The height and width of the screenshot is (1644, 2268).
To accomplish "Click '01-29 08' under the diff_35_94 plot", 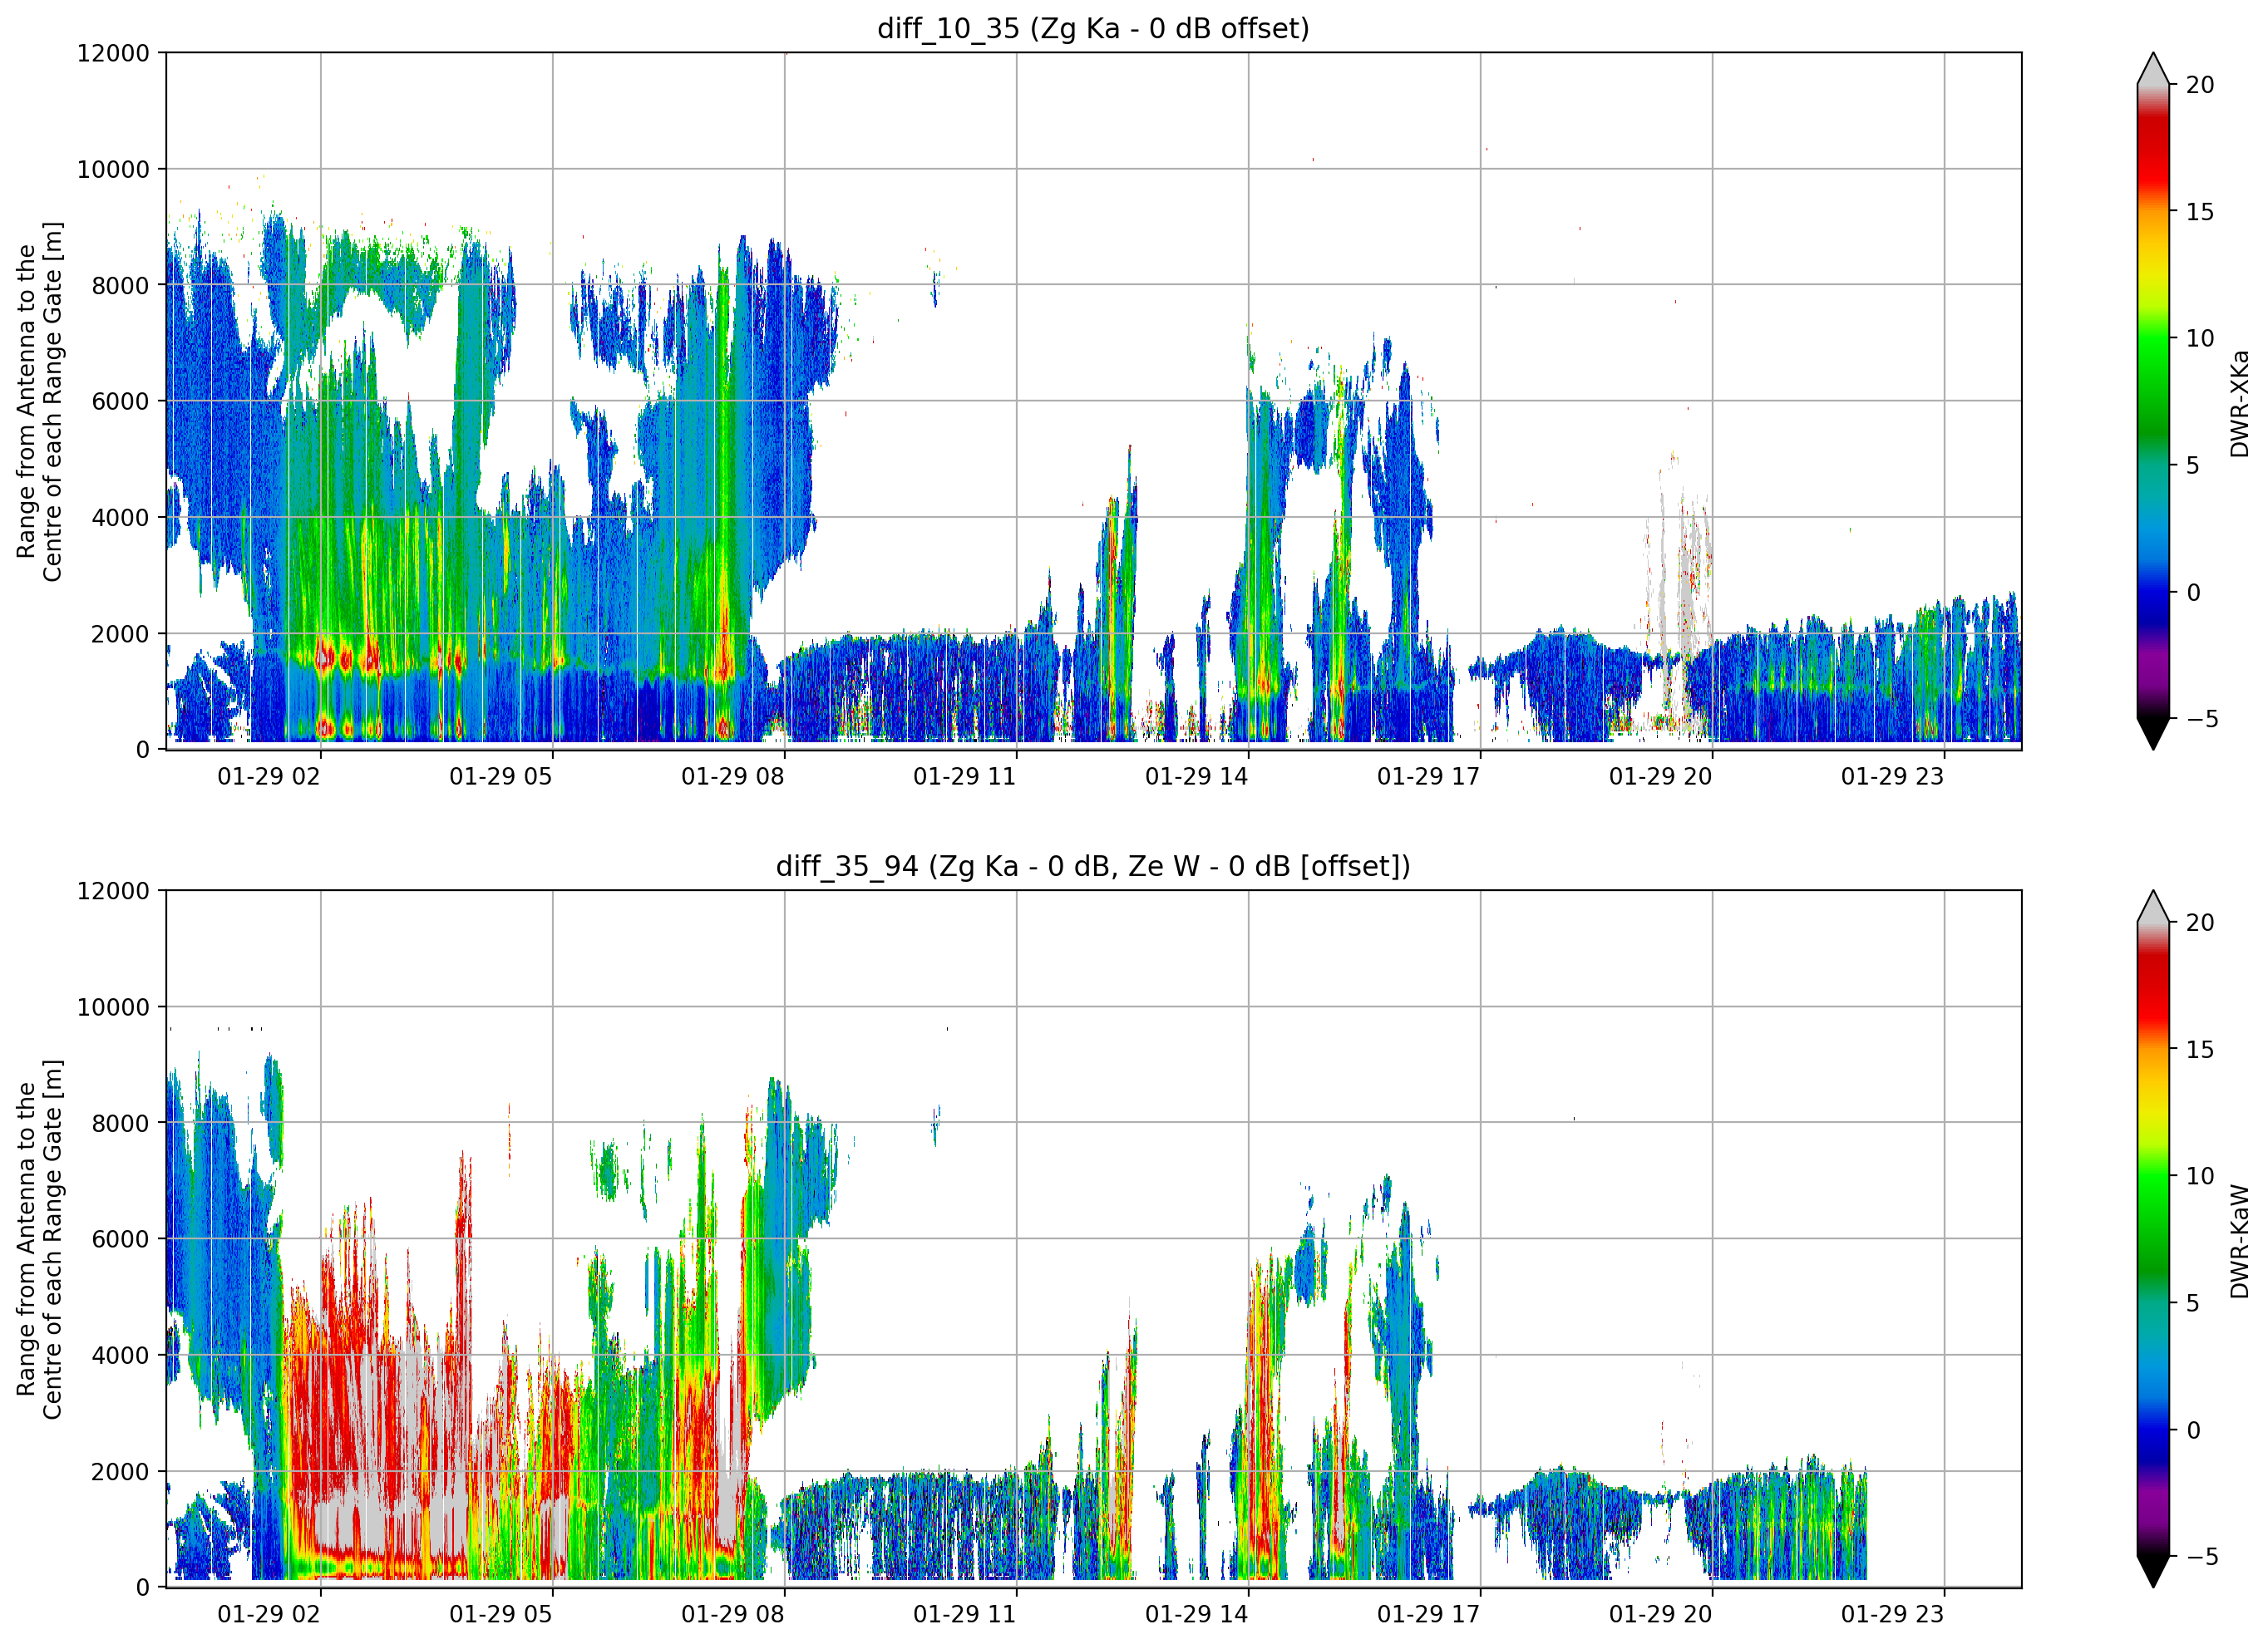I will click(733, 1615).
